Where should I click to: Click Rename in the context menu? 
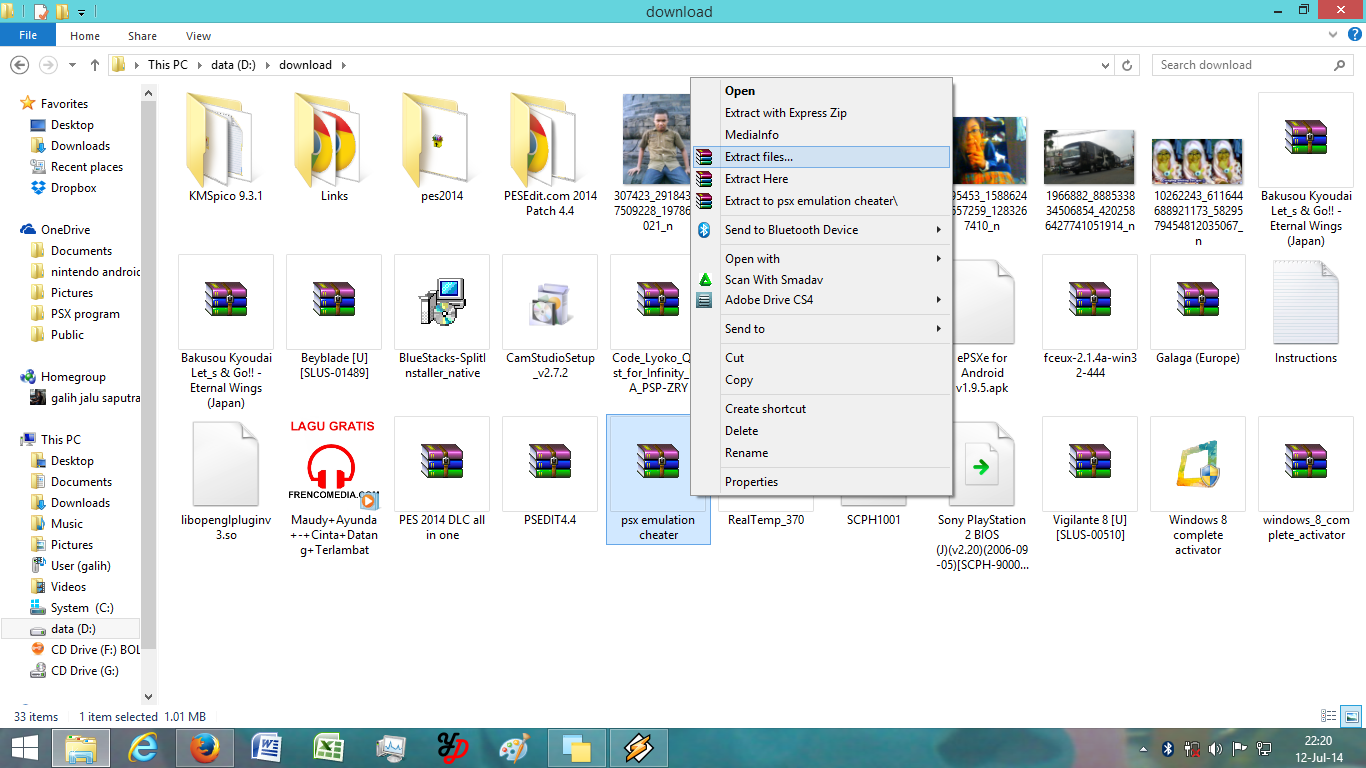[x=821, y=453]
